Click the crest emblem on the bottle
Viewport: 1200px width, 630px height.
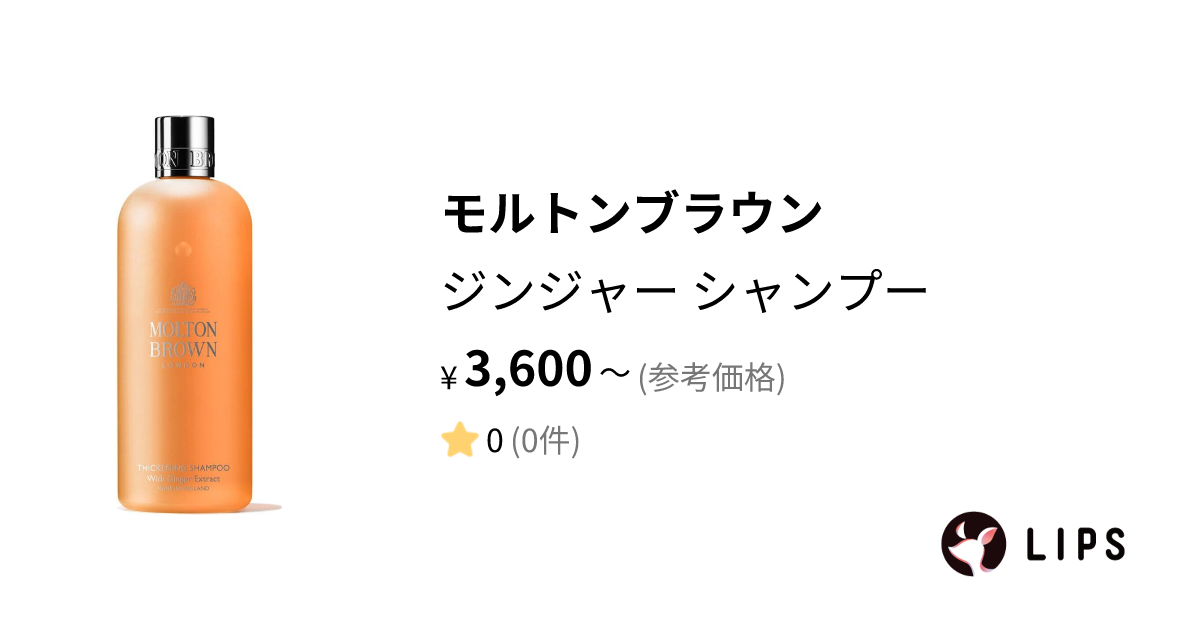[183, 295]
